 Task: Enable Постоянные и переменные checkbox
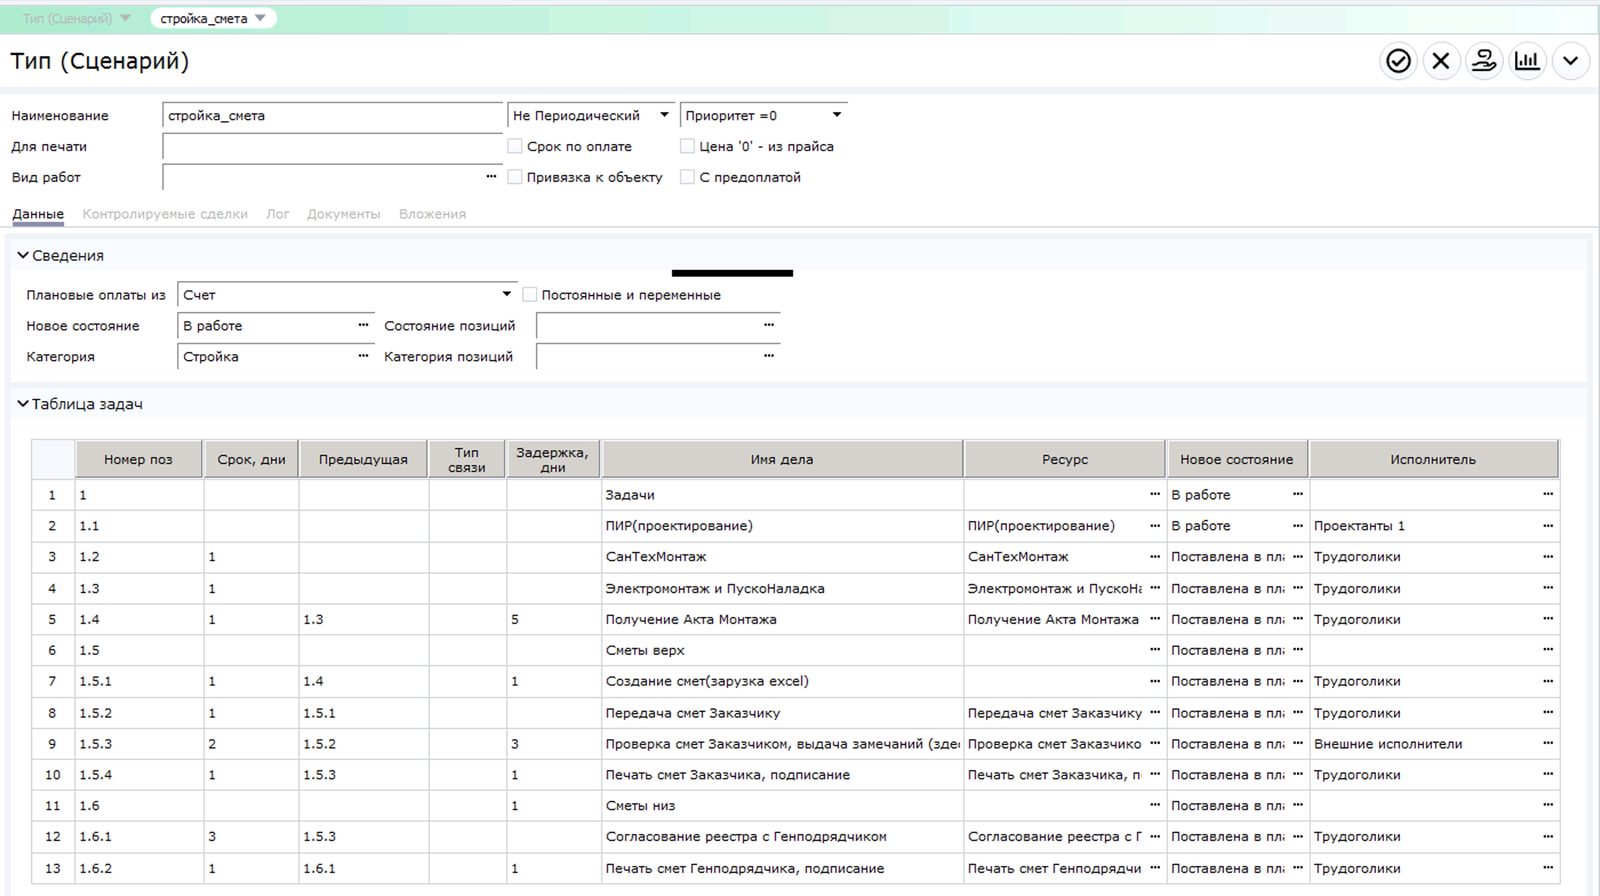[x=530, y=295]
